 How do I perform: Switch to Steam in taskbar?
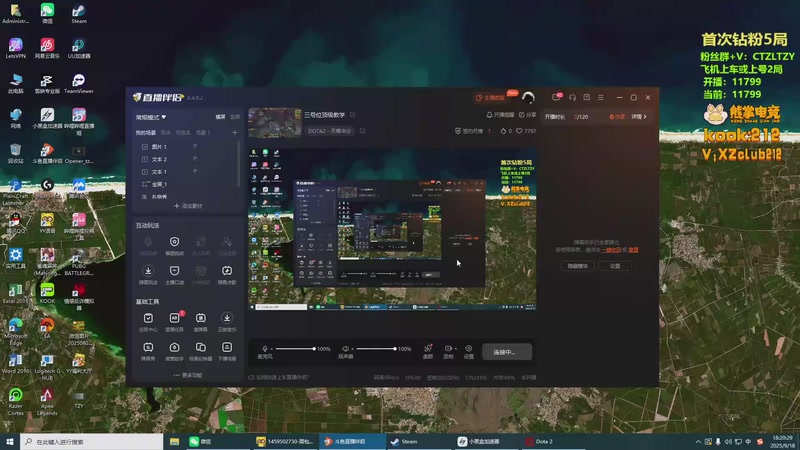[418, 441]
